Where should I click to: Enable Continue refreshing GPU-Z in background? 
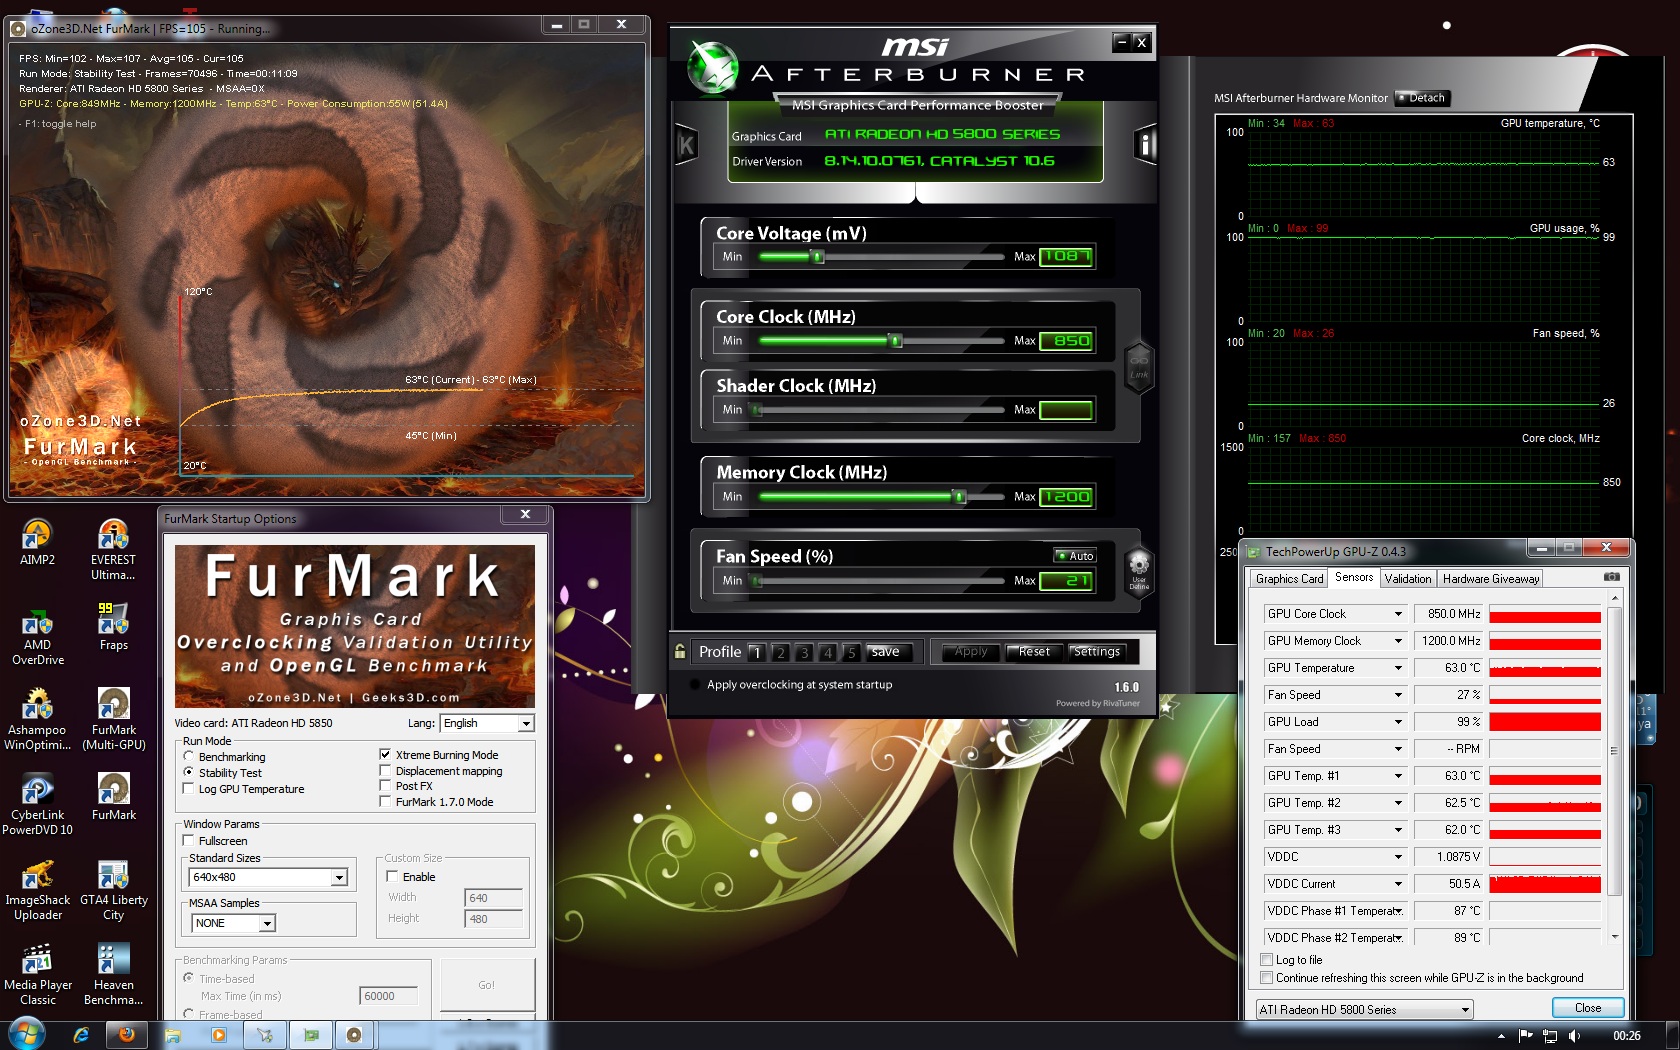1267,978
